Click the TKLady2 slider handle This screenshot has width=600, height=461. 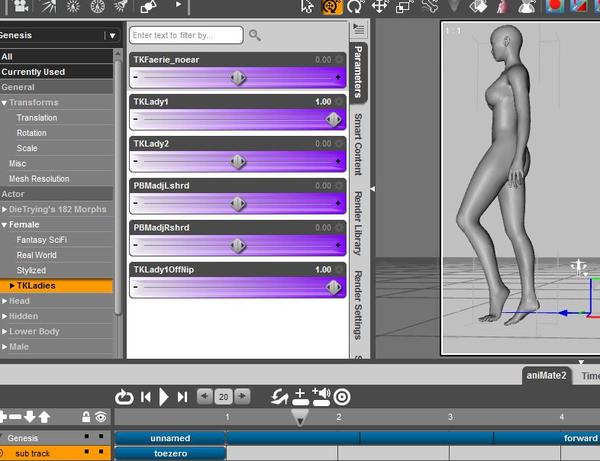point(238,162)
